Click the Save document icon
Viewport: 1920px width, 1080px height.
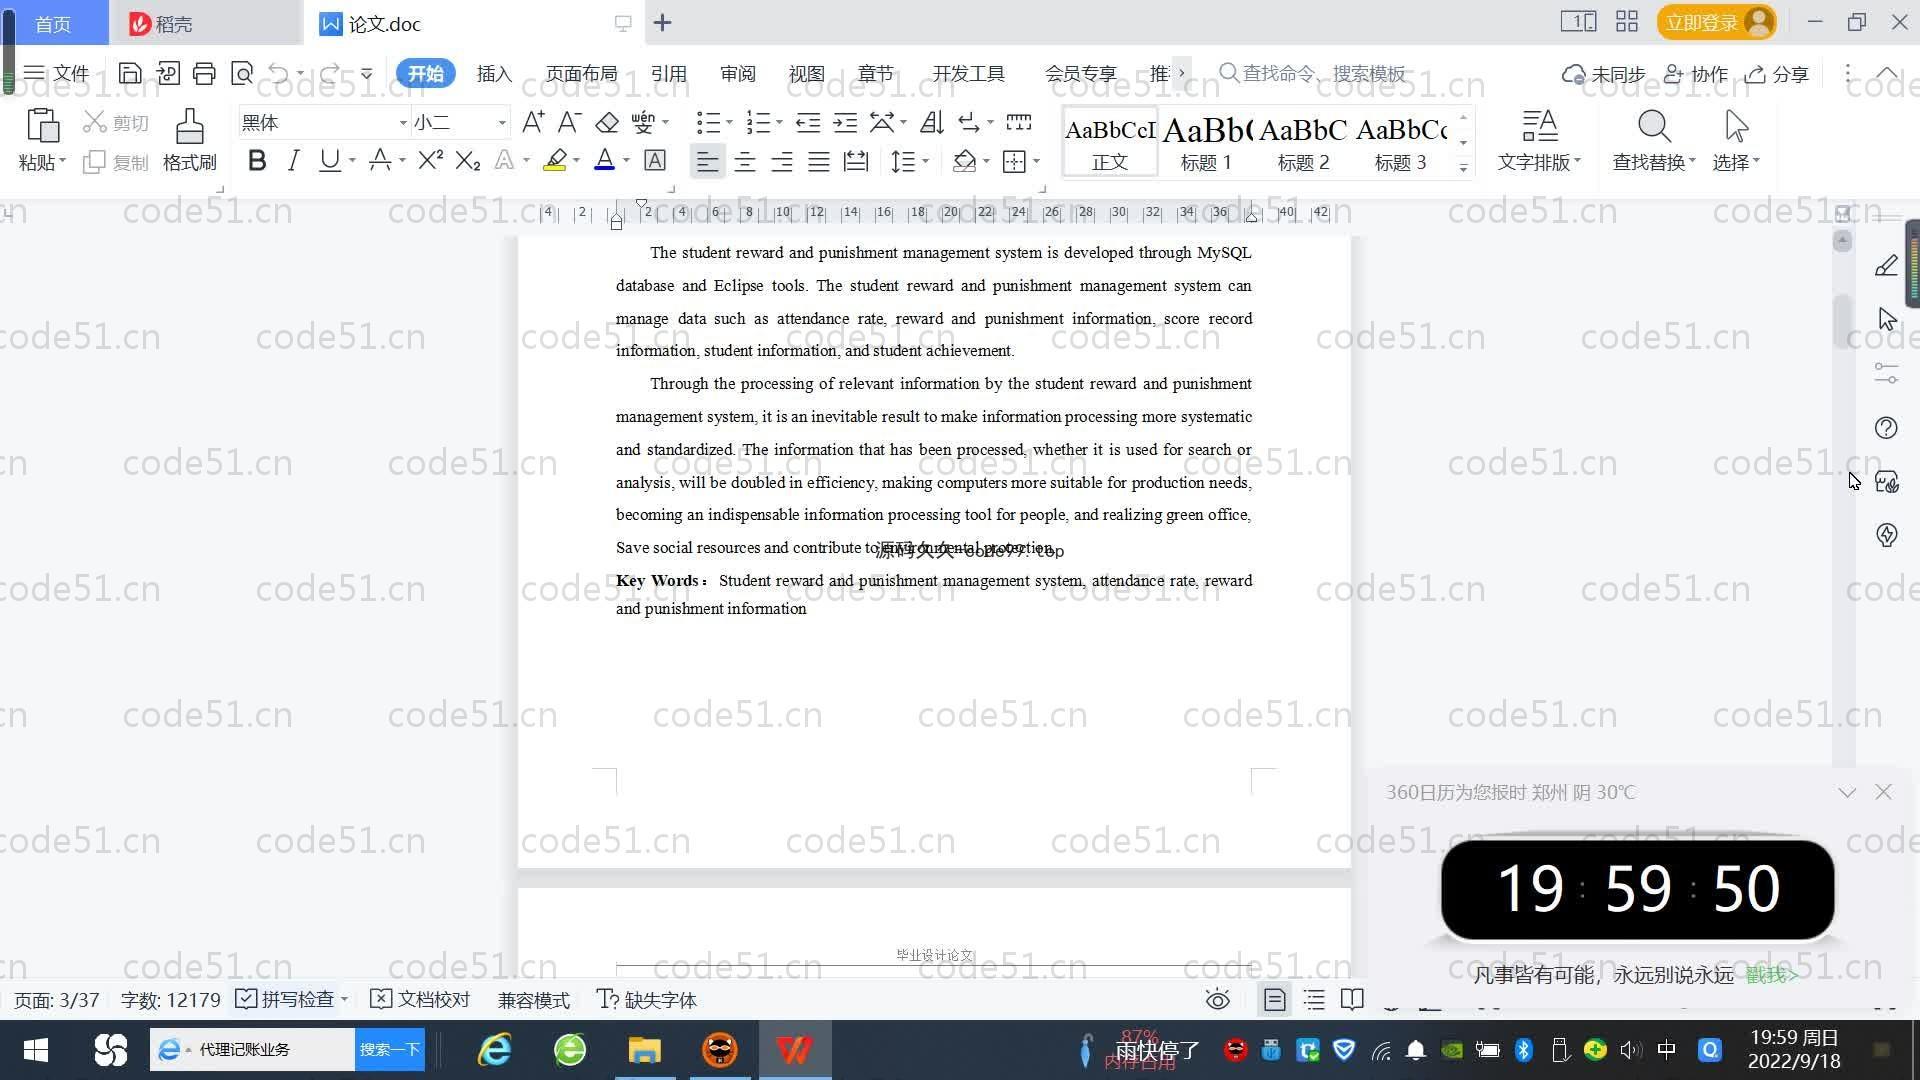point(129,73)
